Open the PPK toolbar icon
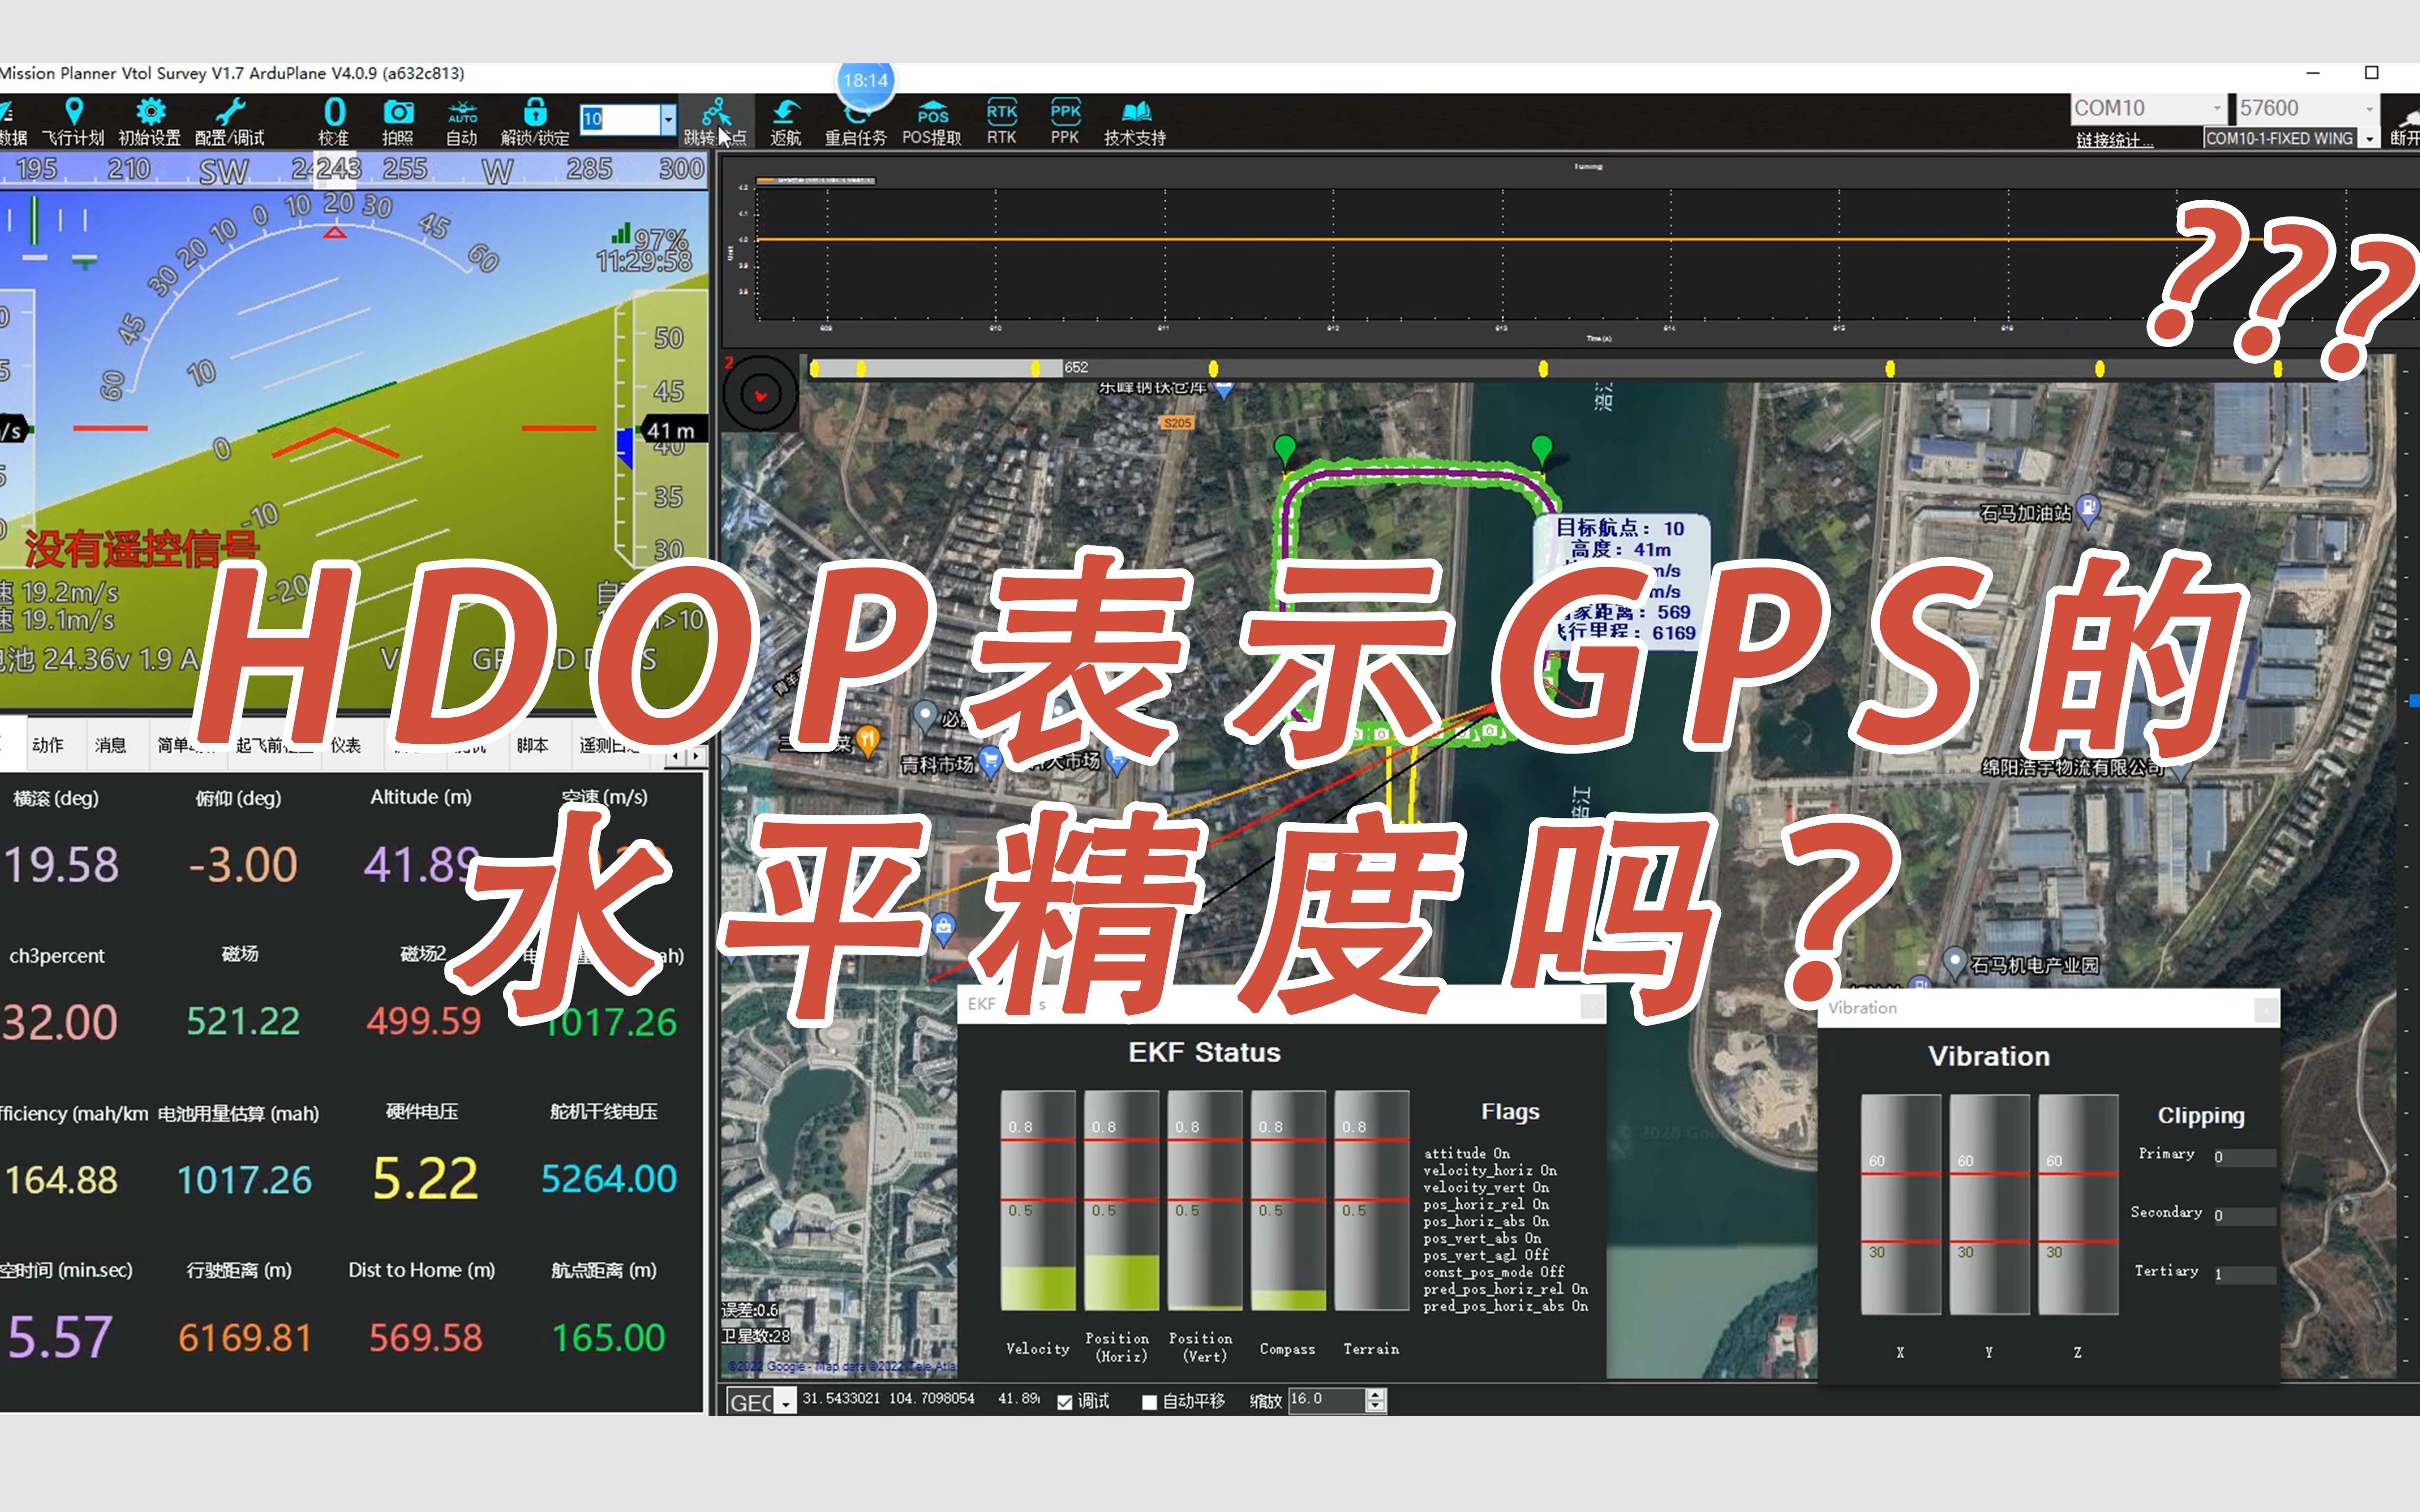Viewport: 2420px width, 1512px height. point(1065,121)
